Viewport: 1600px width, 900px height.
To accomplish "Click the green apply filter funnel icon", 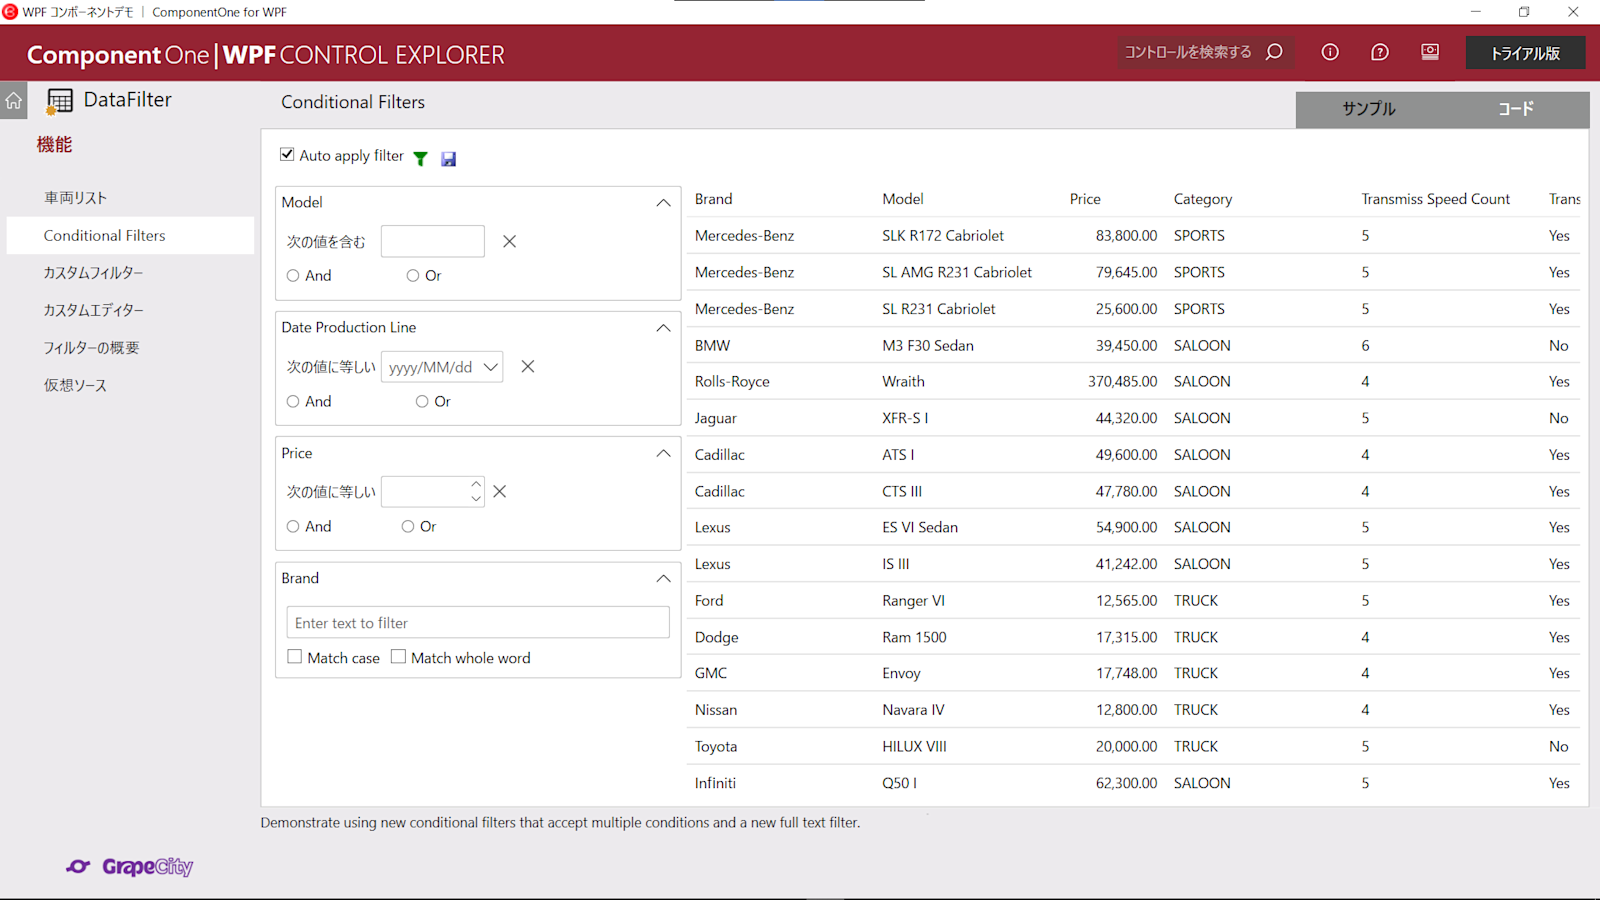I will tap(421, 158).
